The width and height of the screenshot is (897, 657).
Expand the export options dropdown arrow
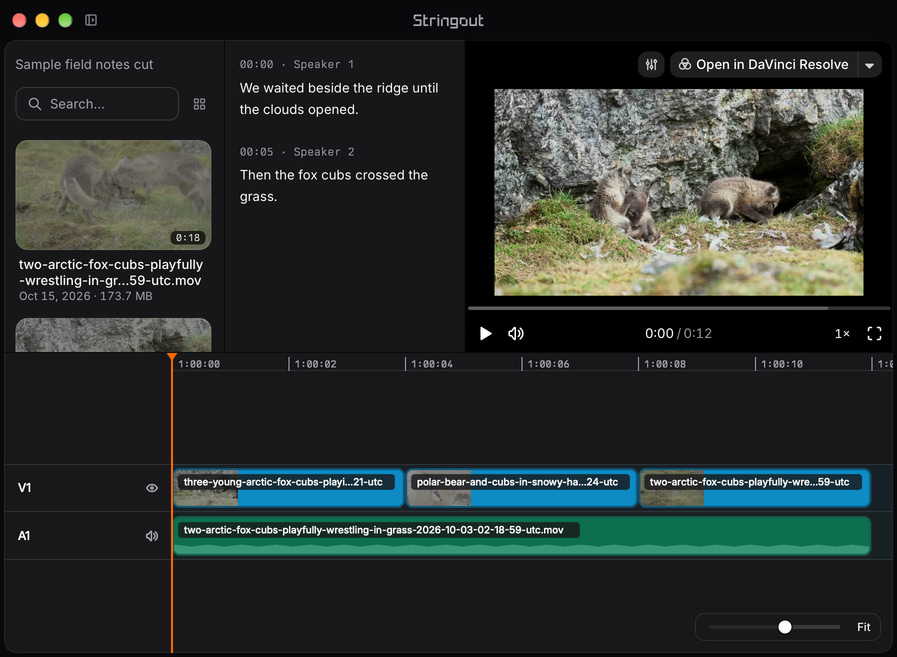point(870,65)
